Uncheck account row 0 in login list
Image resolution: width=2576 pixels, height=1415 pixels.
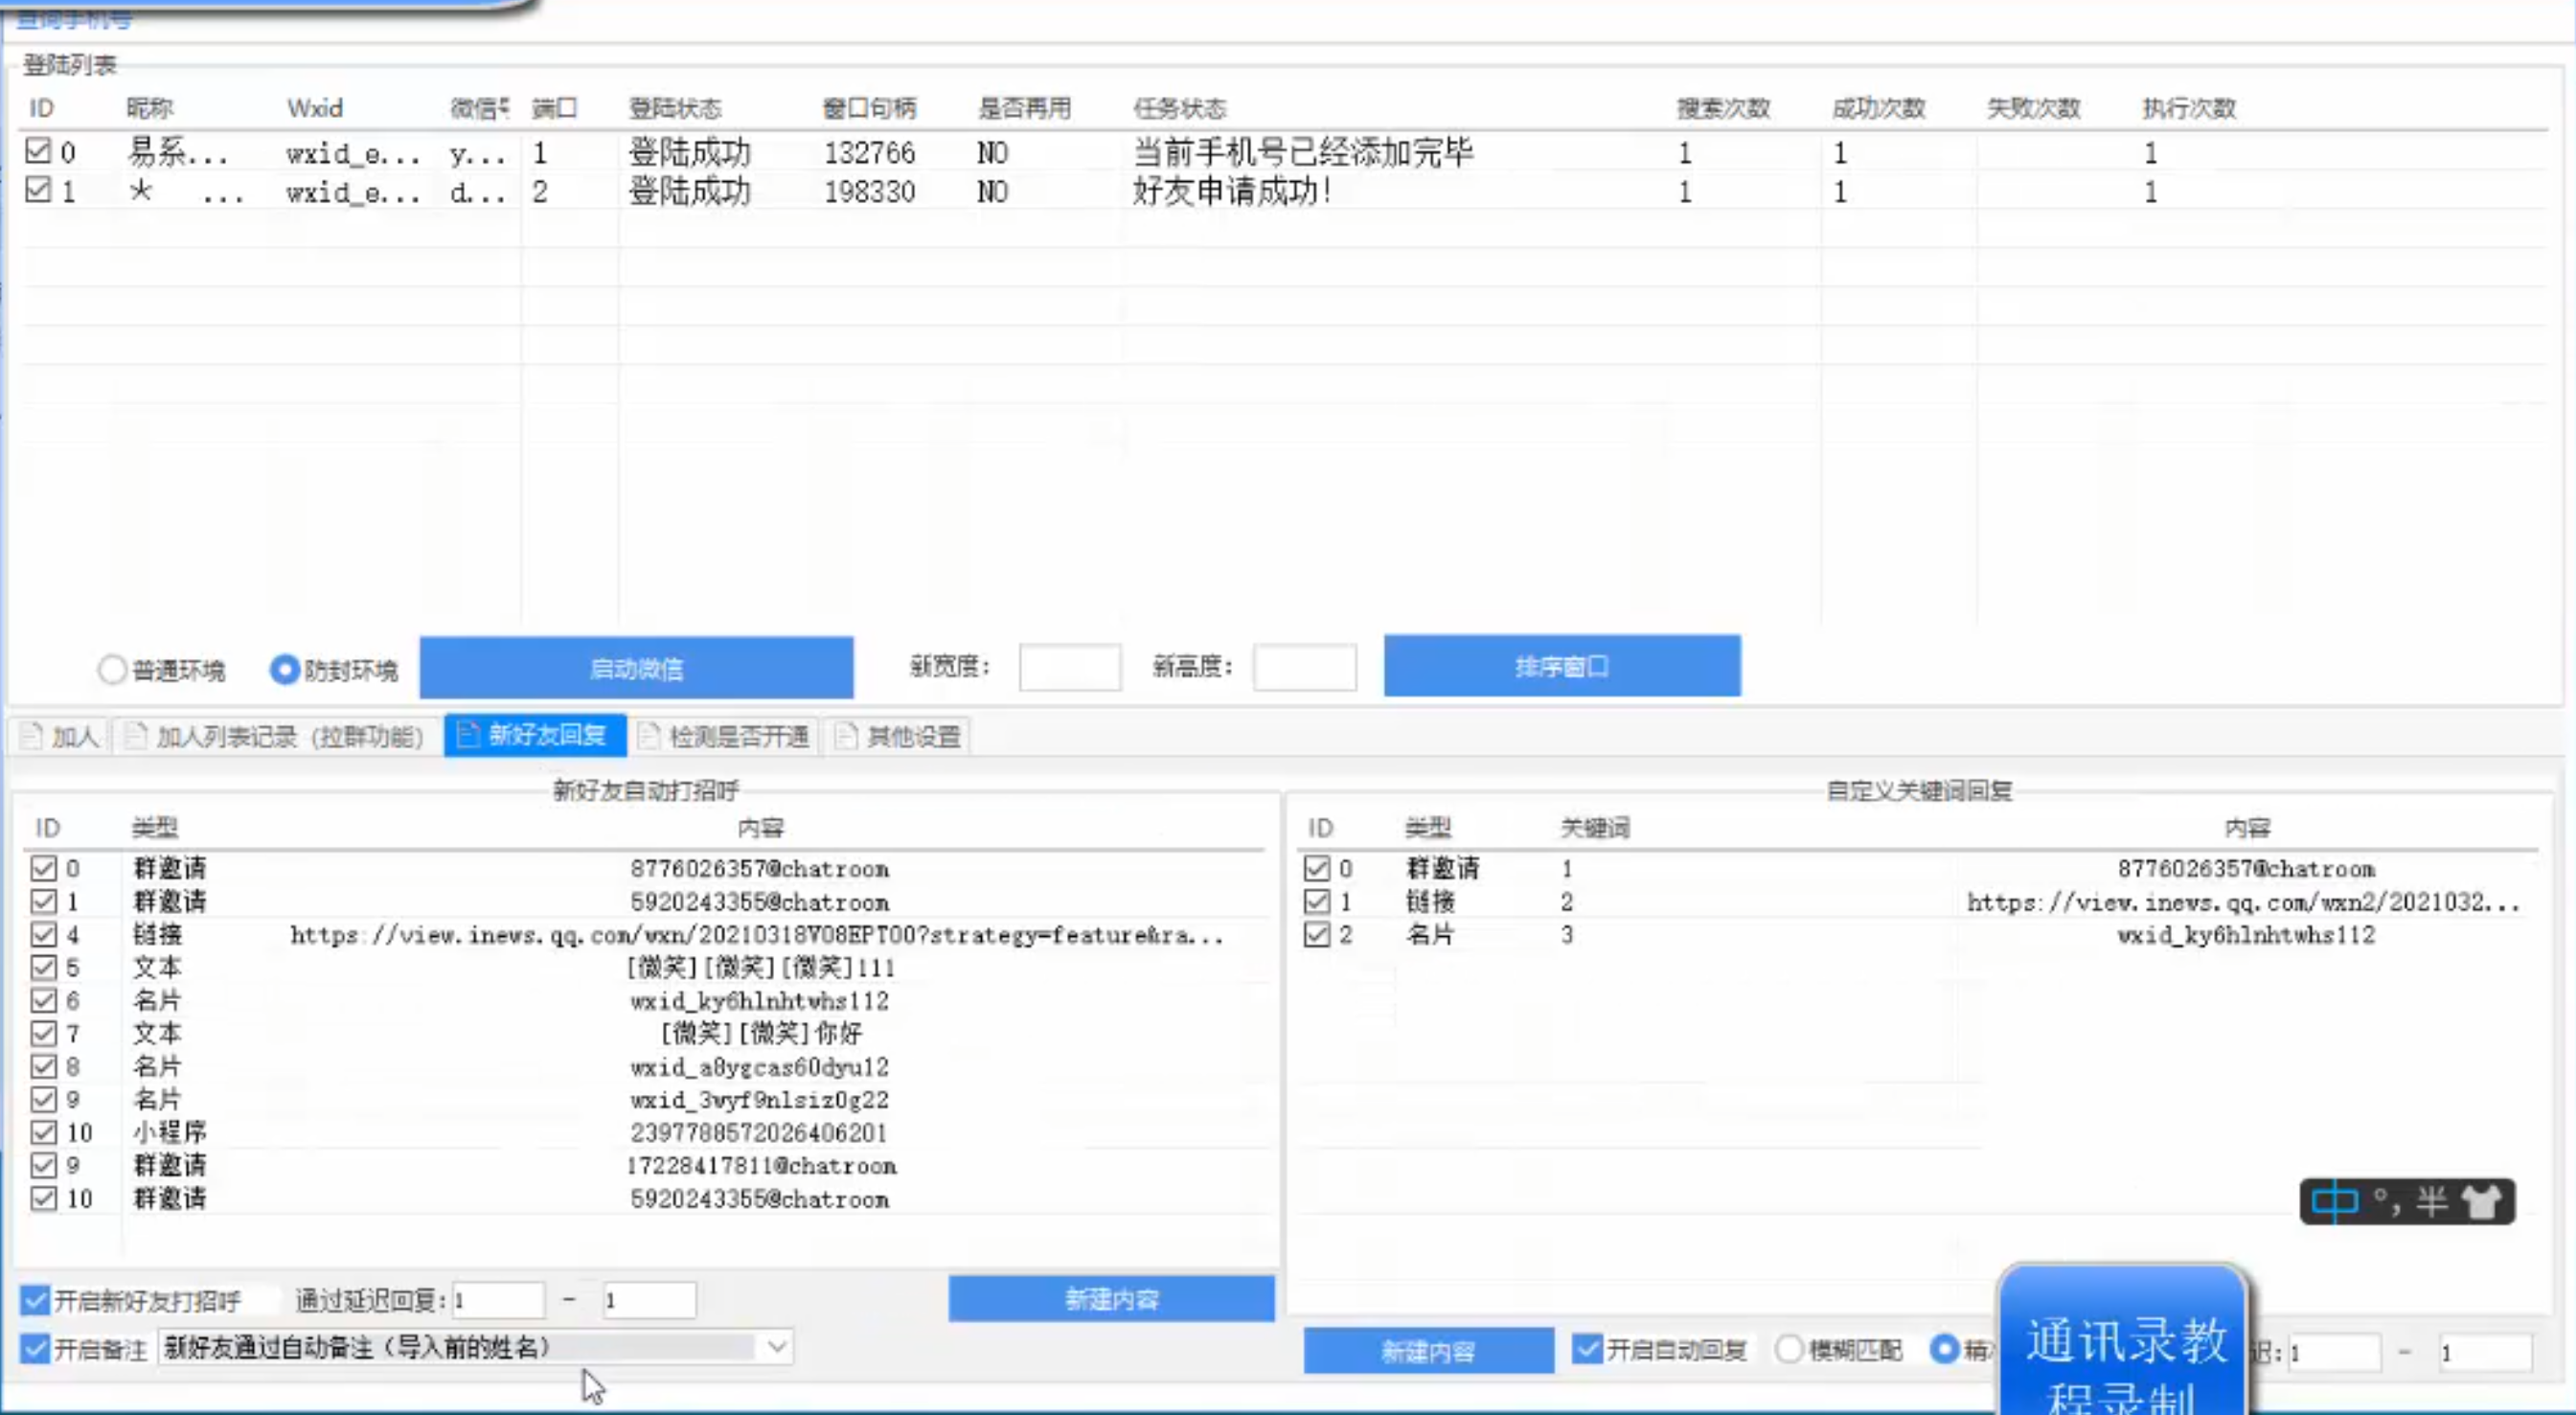click(x=38, y=151)
